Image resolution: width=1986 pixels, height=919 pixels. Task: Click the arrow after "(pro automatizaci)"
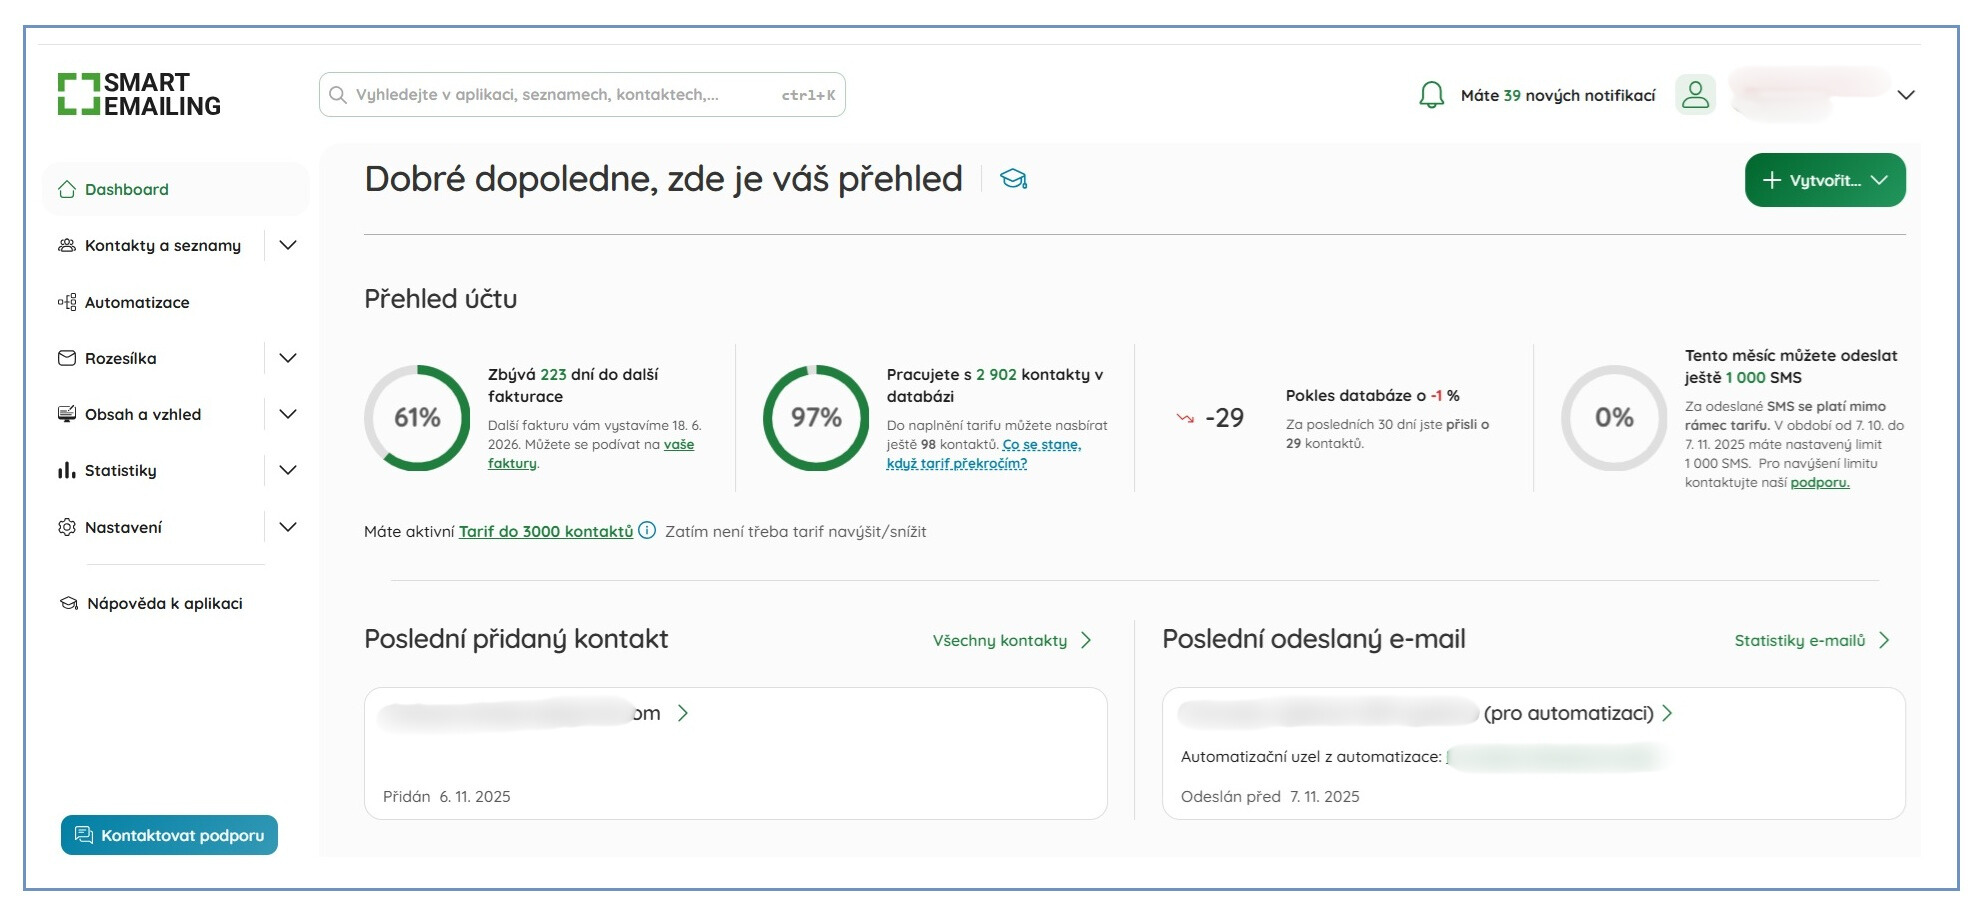pyautogui.click(x=1667, y=713)
